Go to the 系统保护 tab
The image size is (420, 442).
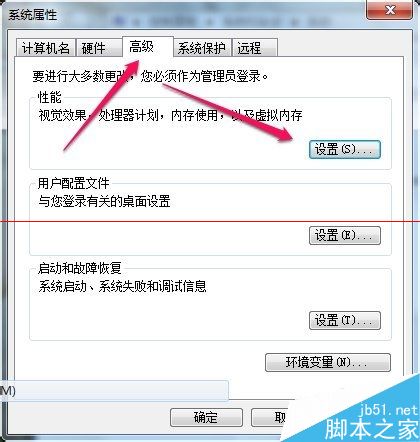pyautogui.click(x=202, y=48)
